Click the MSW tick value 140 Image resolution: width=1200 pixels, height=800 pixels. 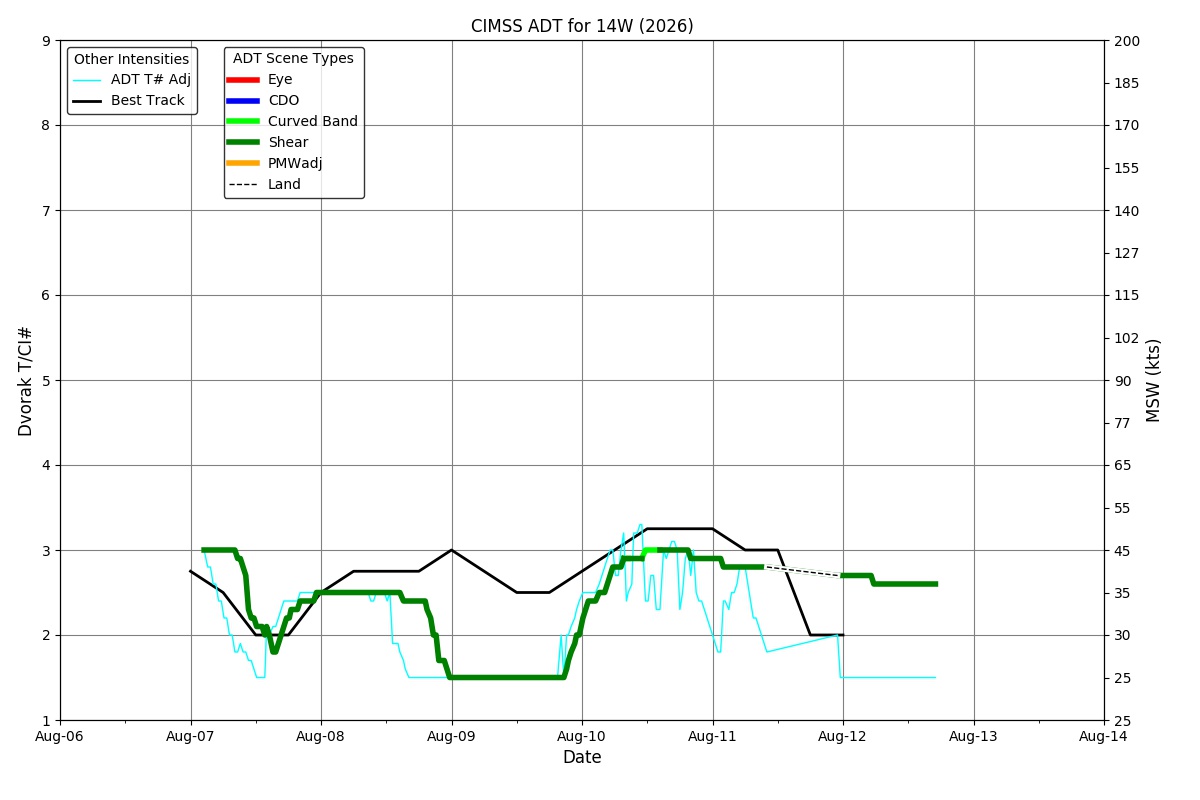point(1127,211)
